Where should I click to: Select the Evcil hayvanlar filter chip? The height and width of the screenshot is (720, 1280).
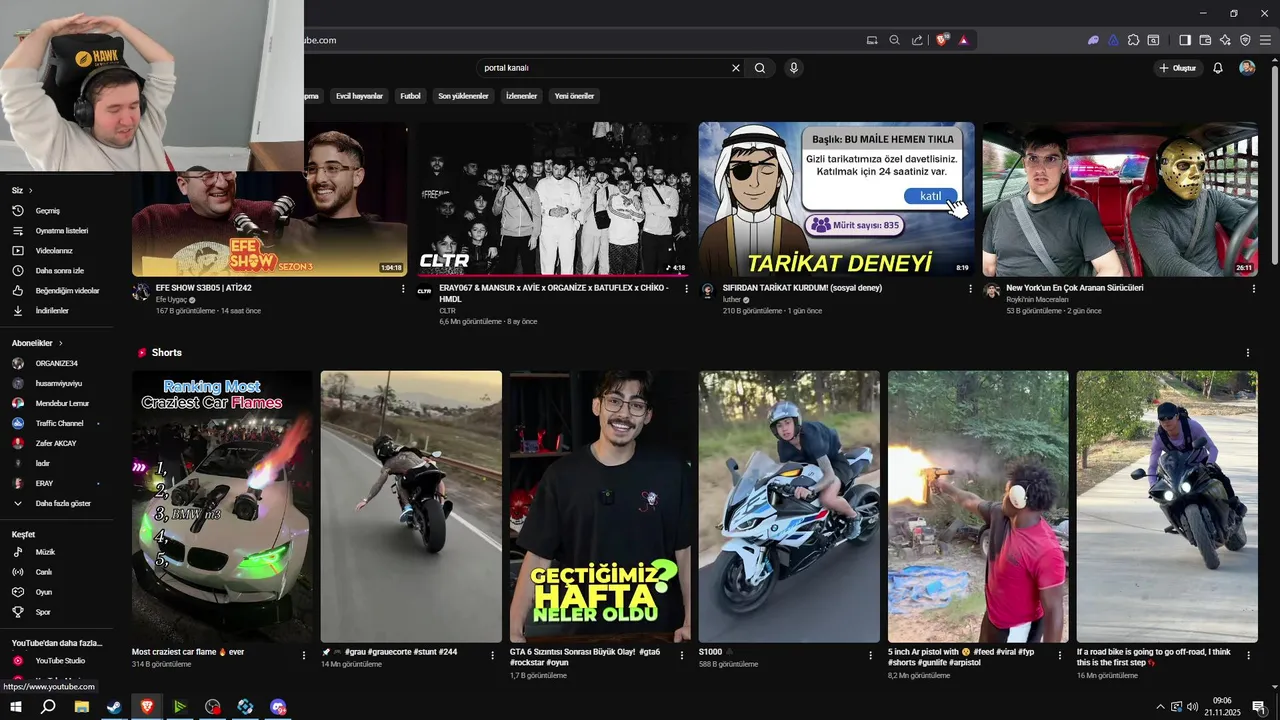click(x=359, y=96)
